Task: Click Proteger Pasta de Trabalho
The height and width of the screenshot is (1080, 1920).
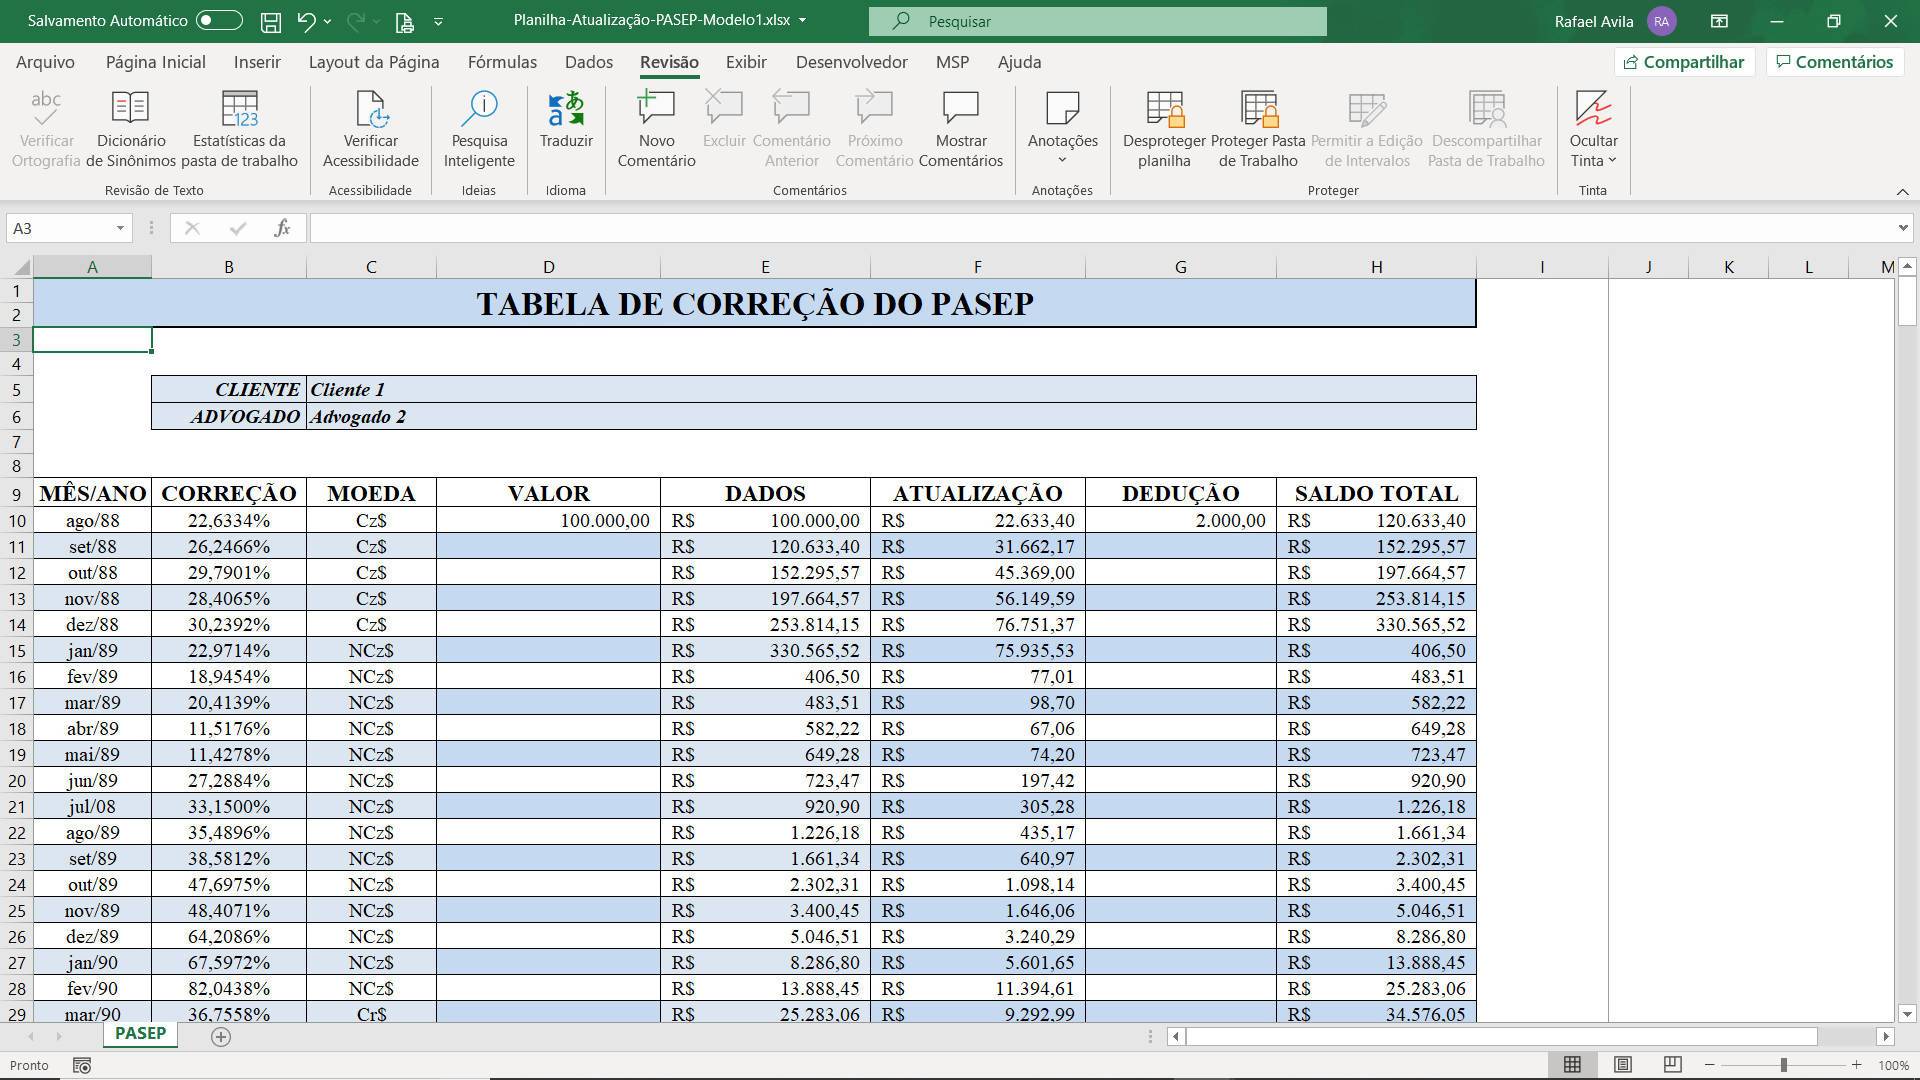Action: (x=1258, y=130)
